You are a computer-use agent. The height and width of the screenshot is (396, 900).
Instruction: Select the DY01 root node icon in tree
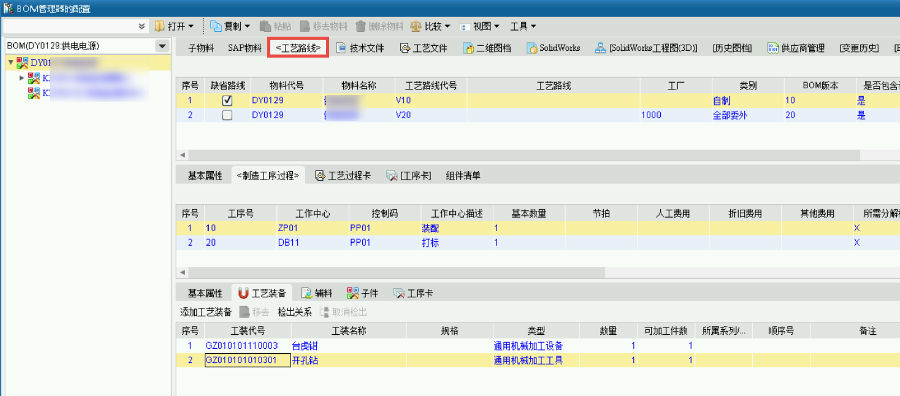pos(23,63)
